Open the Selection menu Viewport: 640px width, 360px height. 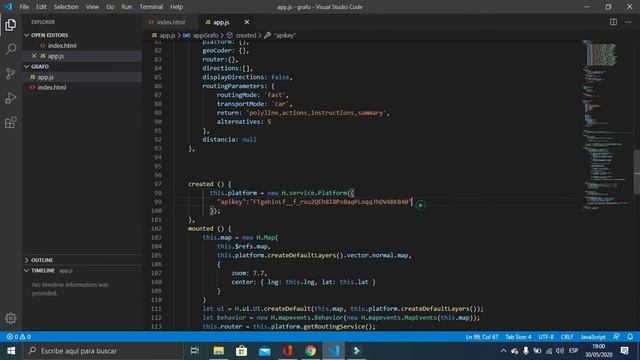(66, 7)
